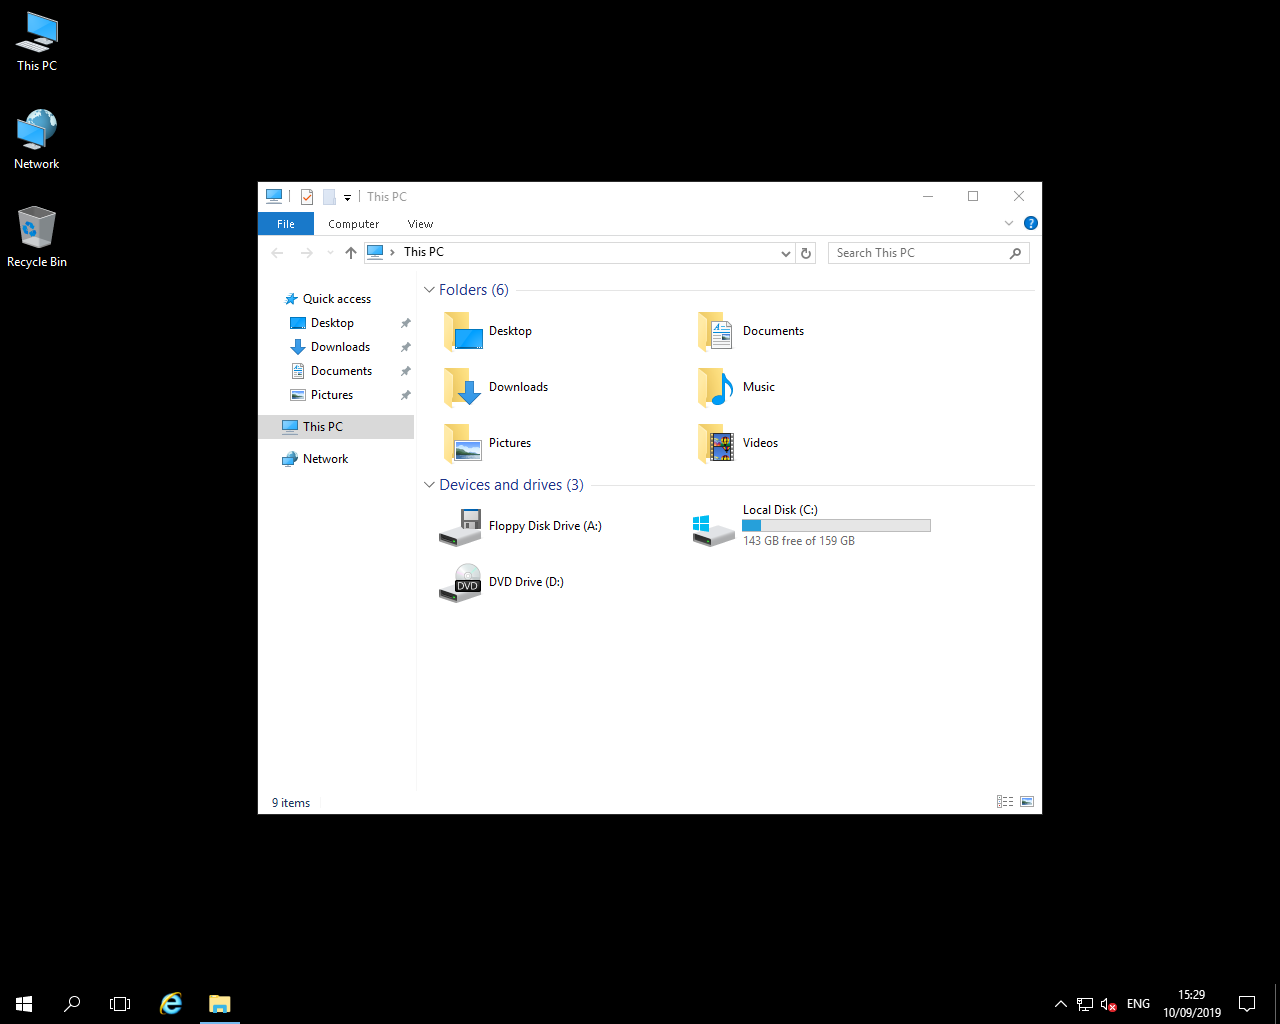Screen dimensions: 1280x1024
Task: Unpin Downloads from Quick access
Action: [405, 346]
